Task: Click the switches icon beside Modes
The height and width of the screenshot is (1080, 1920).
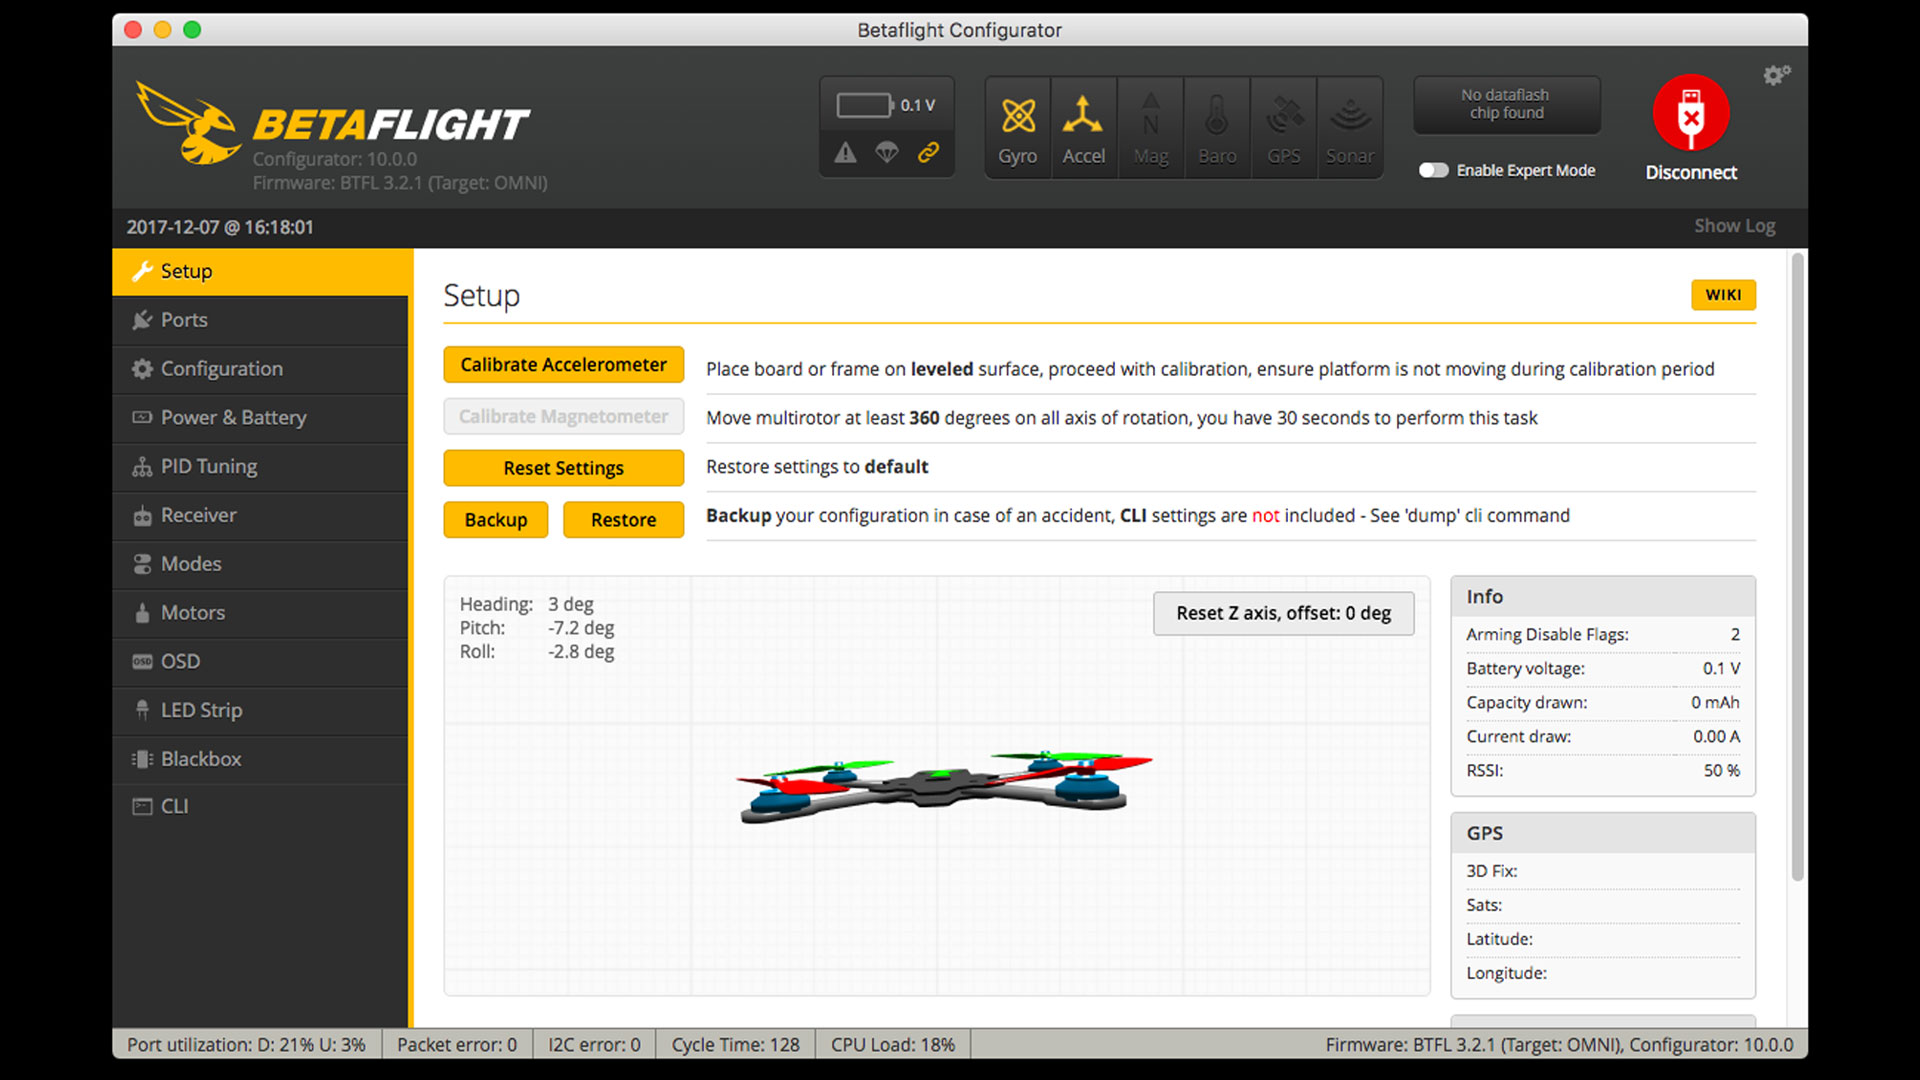Action: pos(142,564)
